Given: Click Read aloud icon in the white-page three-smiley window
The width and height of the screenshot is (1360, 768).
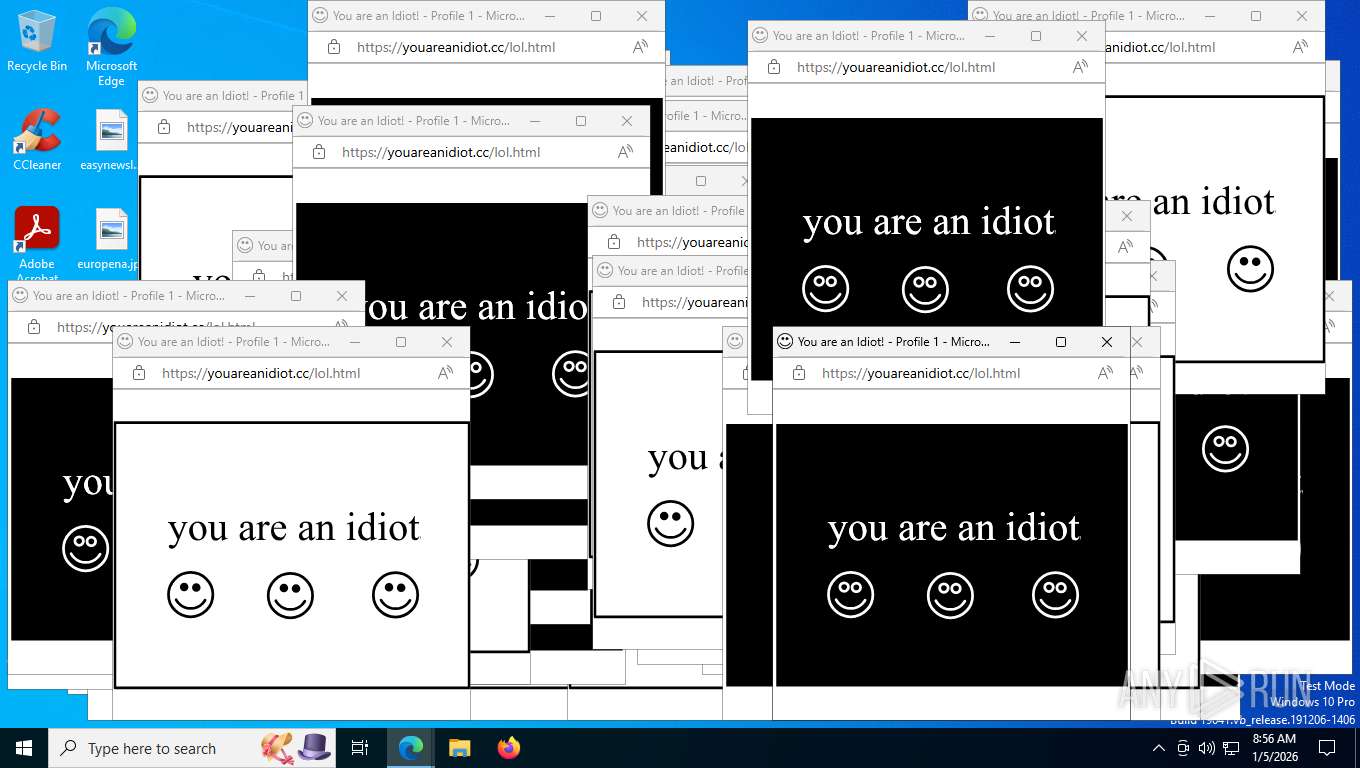Looking at the screenshot, I should coord(445,373).
